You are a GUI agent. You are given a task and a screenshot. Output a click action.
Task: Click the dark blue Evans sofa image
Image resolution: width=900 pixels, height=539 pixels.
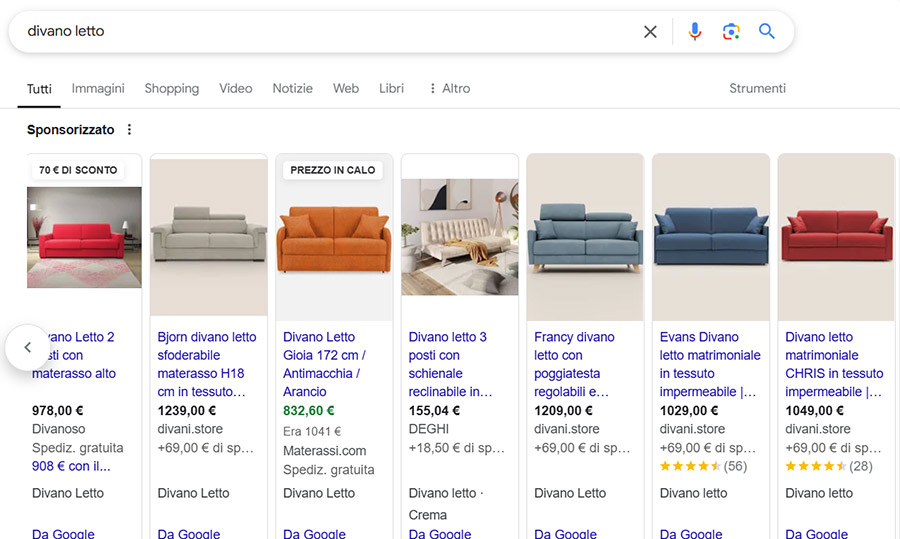710,238
